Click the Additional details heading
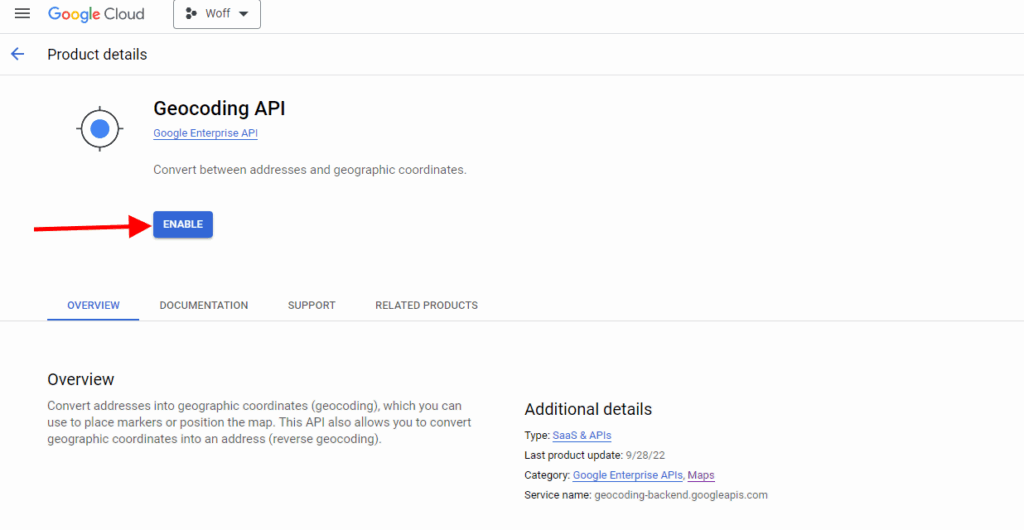This screenshot has width=1024, height=530. click(x=588, y=409)
